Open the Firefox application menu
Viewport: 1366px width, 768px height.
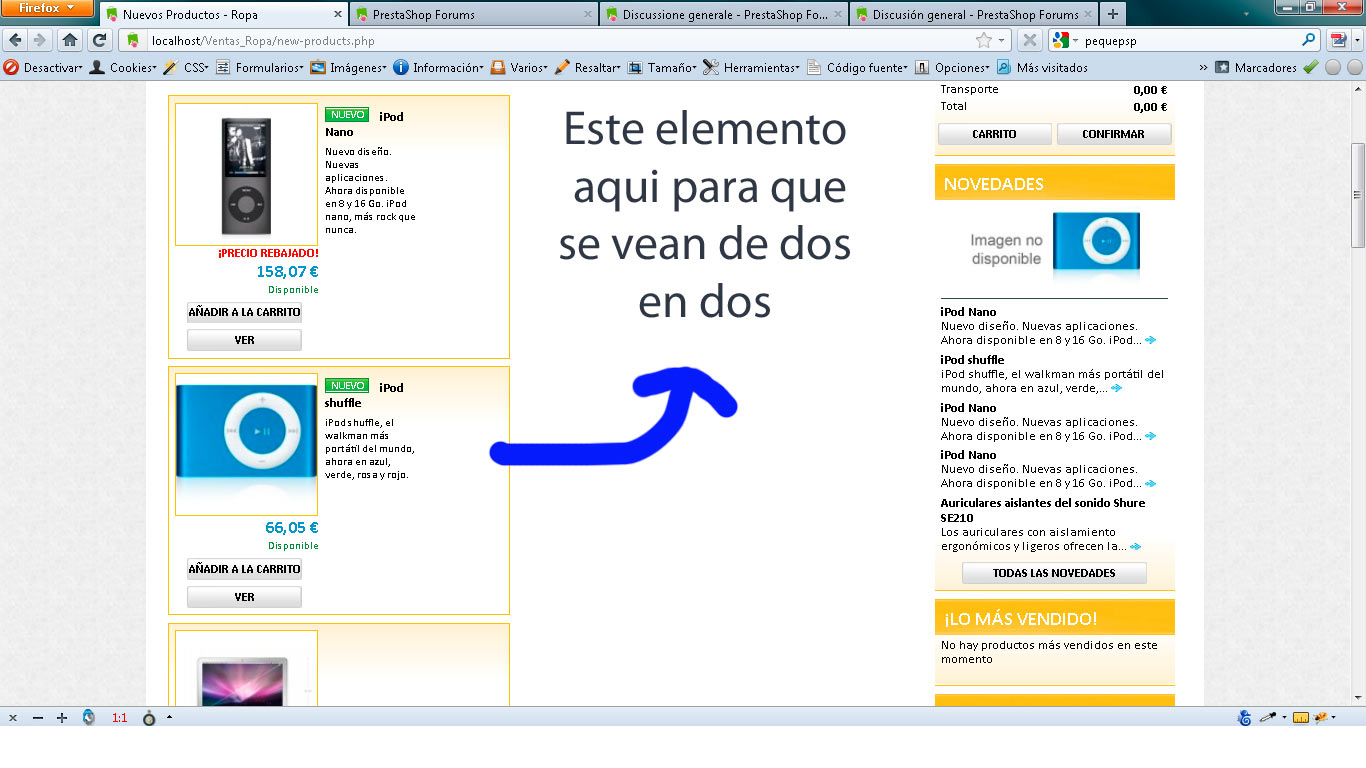point(48,9)
